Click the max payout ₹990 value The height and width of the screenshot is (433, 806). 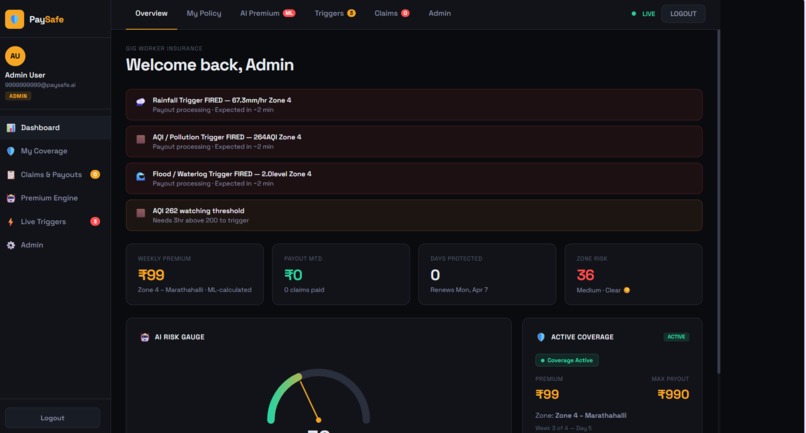click(673, 394)
